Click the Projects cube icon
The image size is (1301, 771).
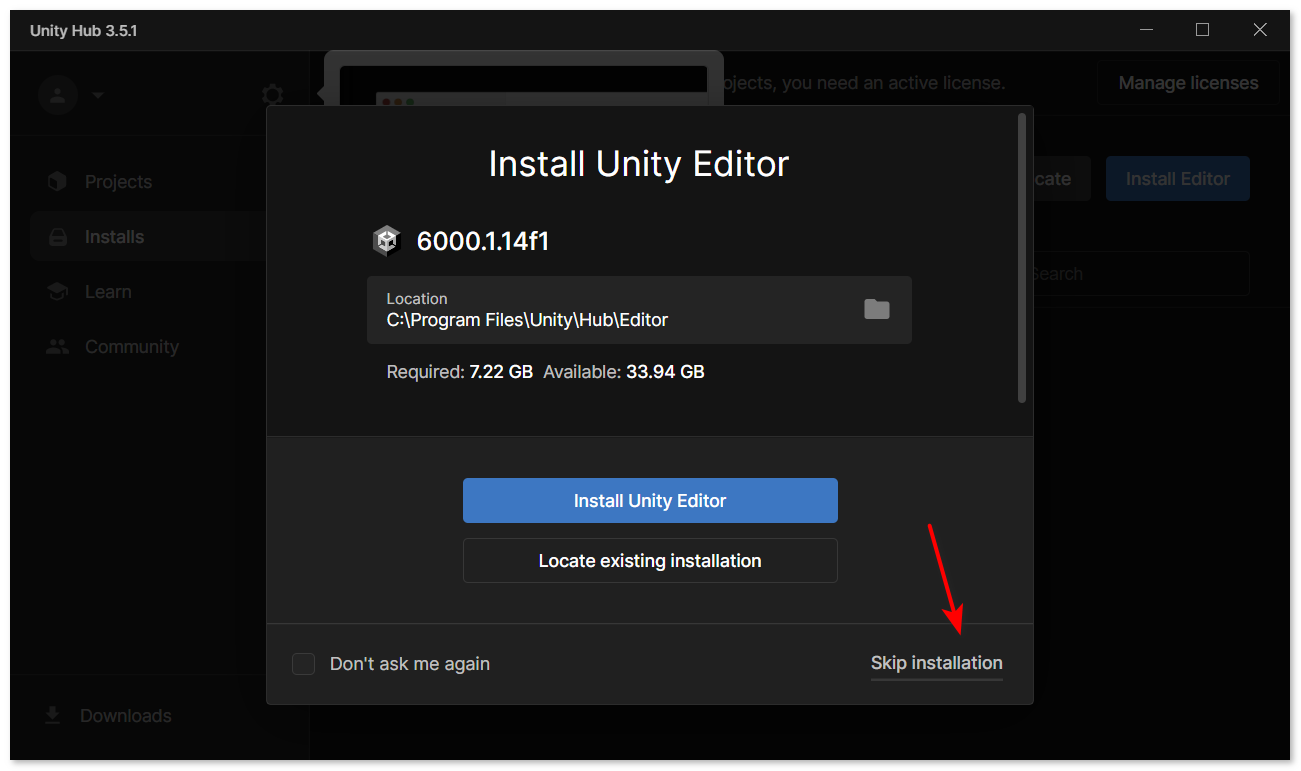tap(58, 181)
